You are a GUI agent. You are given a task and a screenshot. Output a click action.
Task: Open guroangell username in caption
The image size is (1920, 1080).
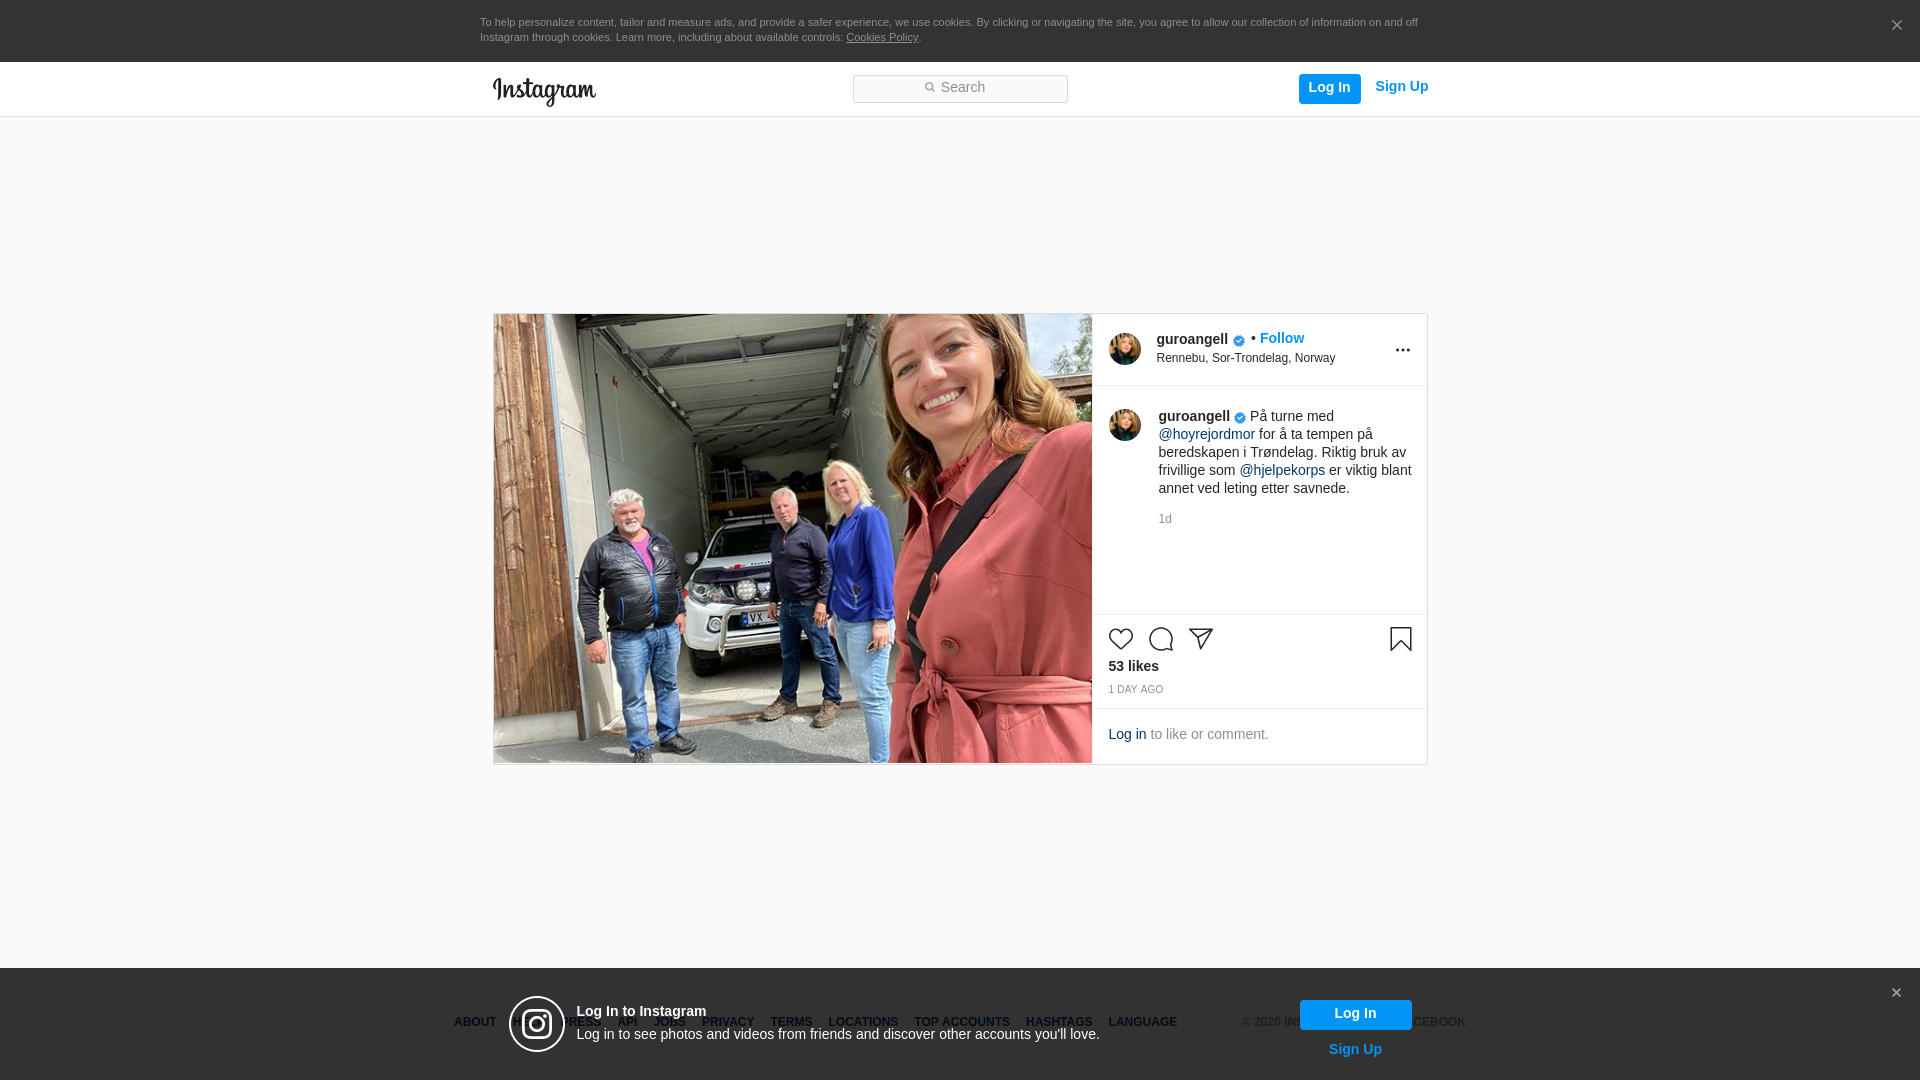coord(1194,416)
